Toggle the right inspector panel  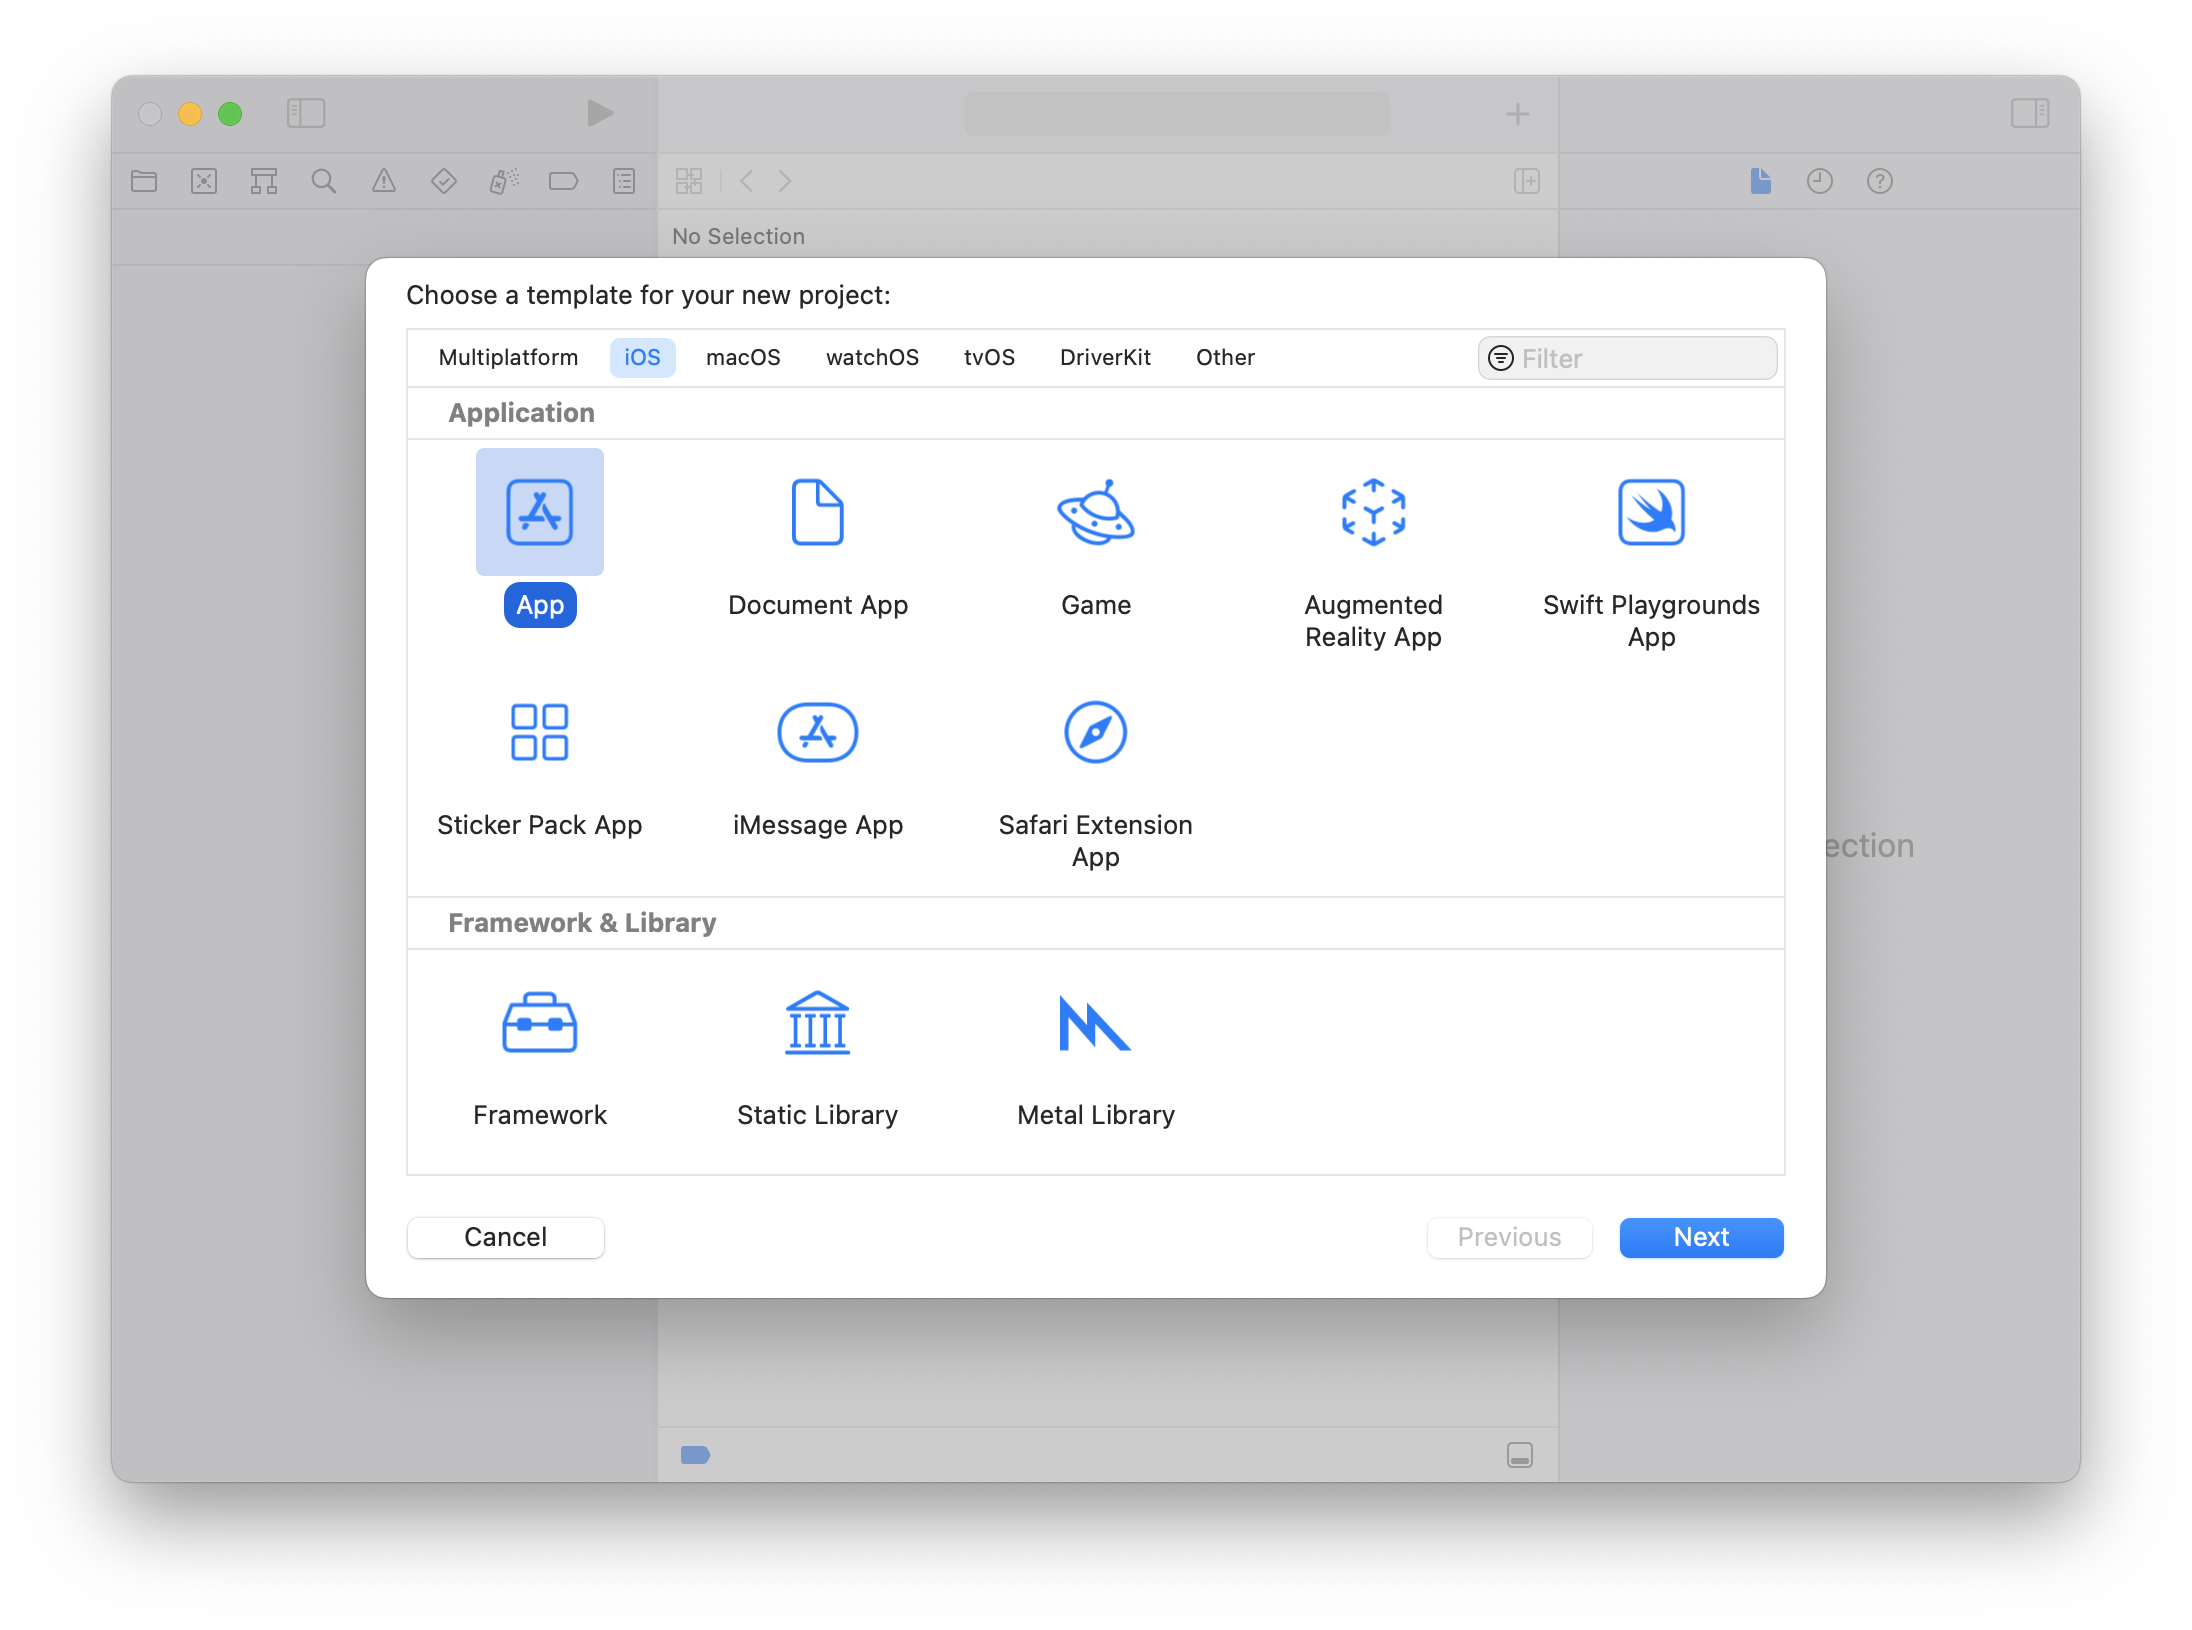point(2030,113)
